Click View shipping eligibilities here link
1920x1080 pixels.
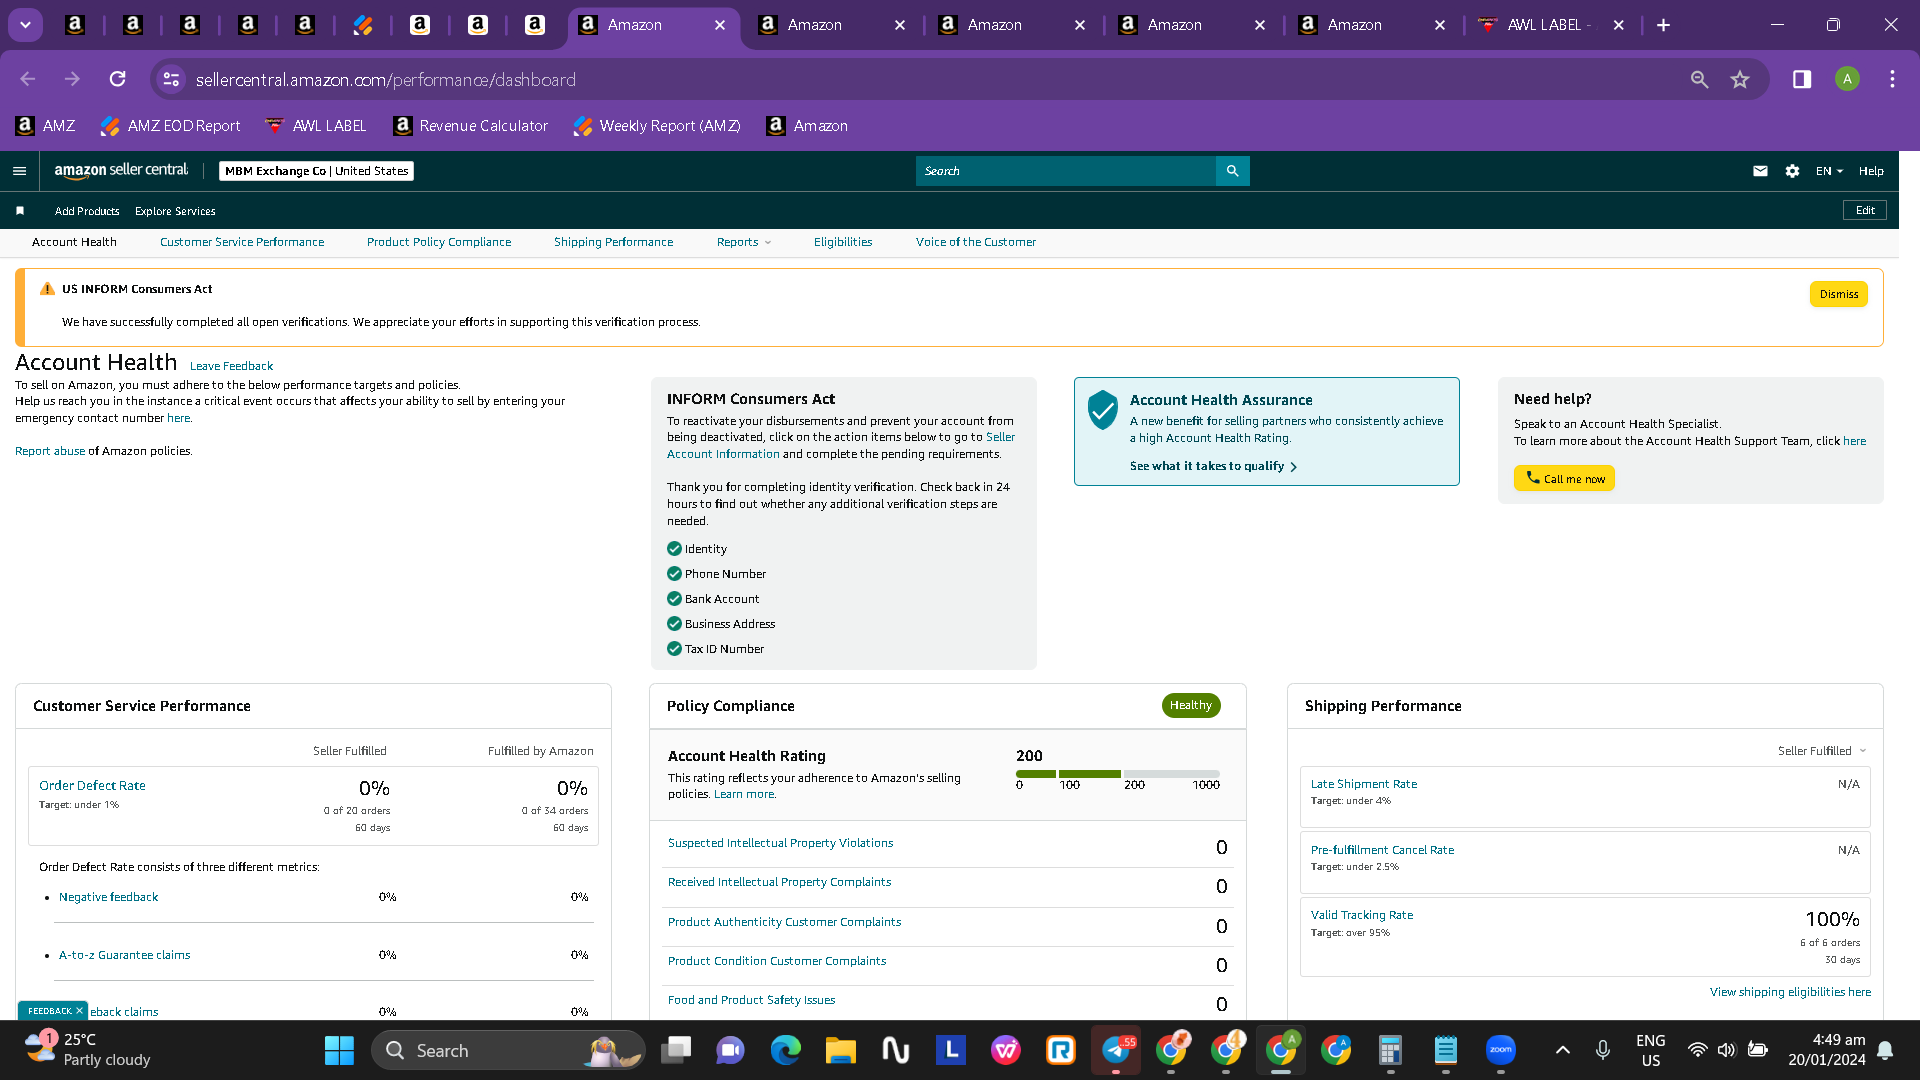tap(1790, 992)
